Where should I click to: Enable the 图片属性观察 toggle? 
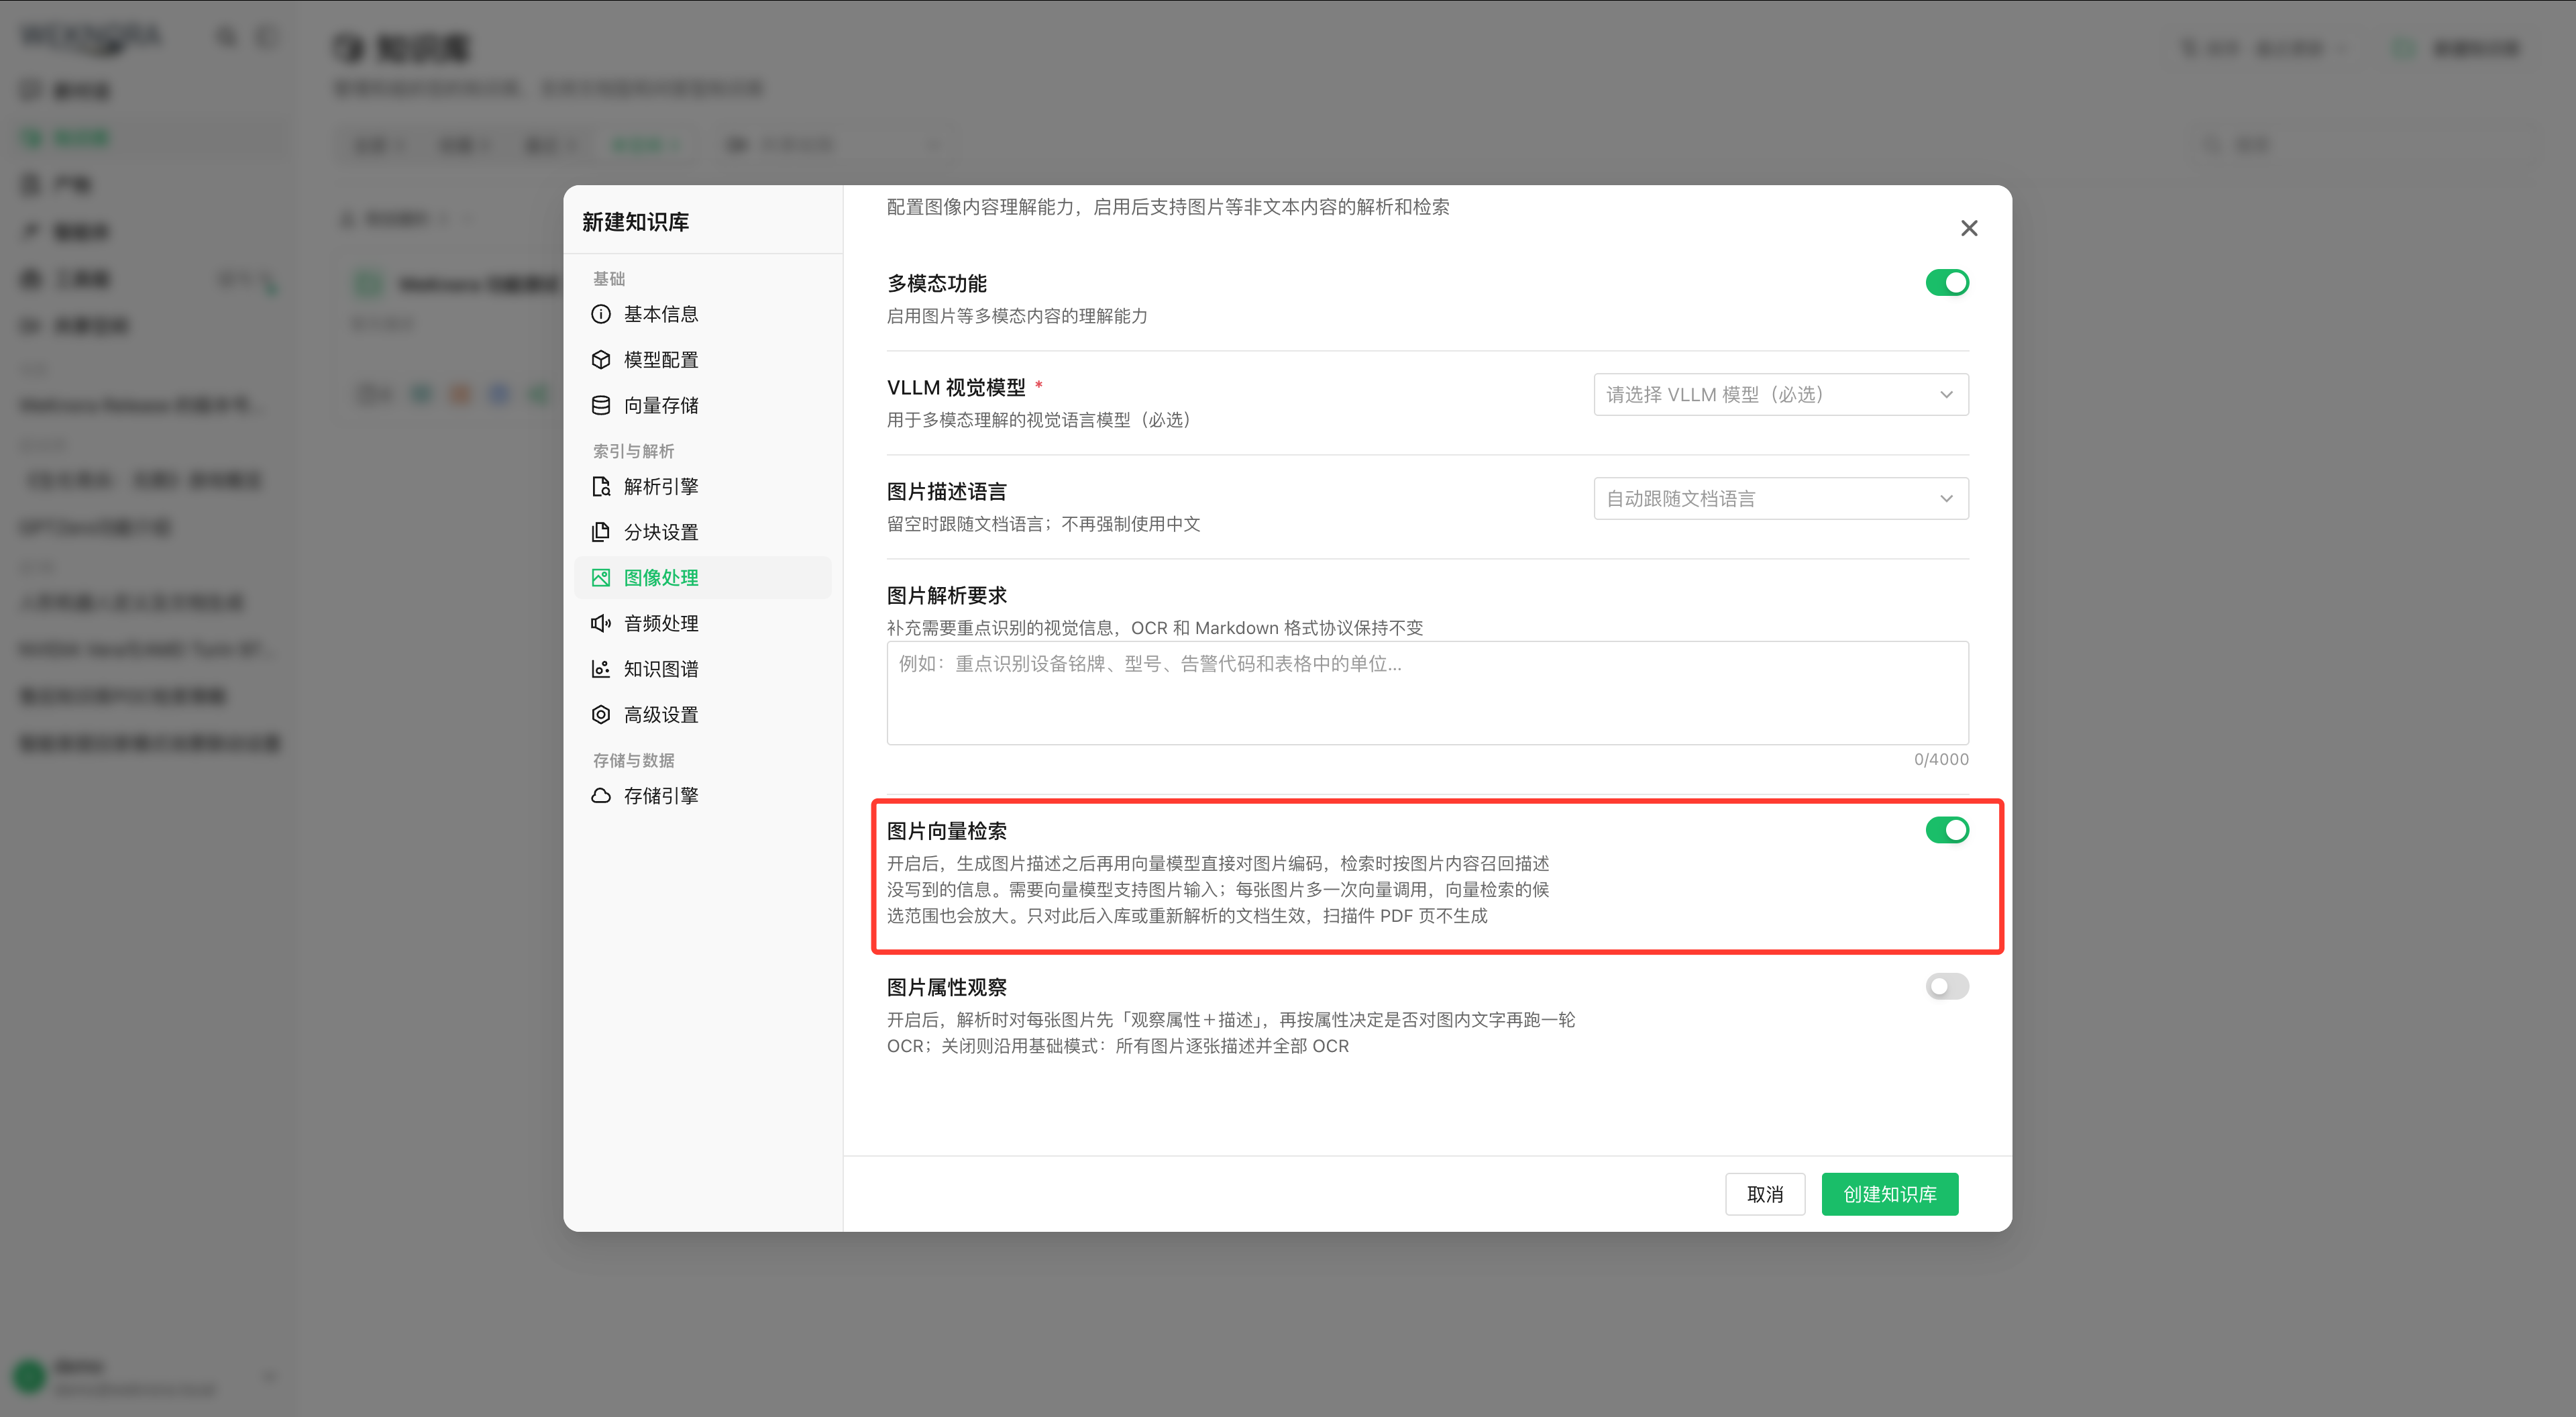click(1947, 986)
